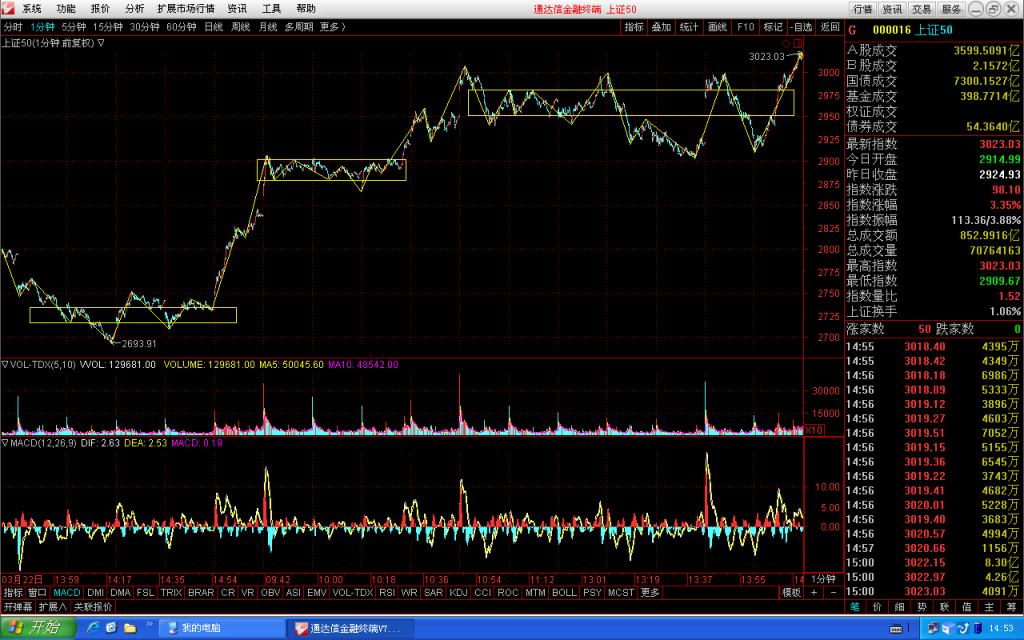Open the 更多 periods dropdown
This screenshot has width=1024, height=640.
pyautogui.click(x=332, y=27)
